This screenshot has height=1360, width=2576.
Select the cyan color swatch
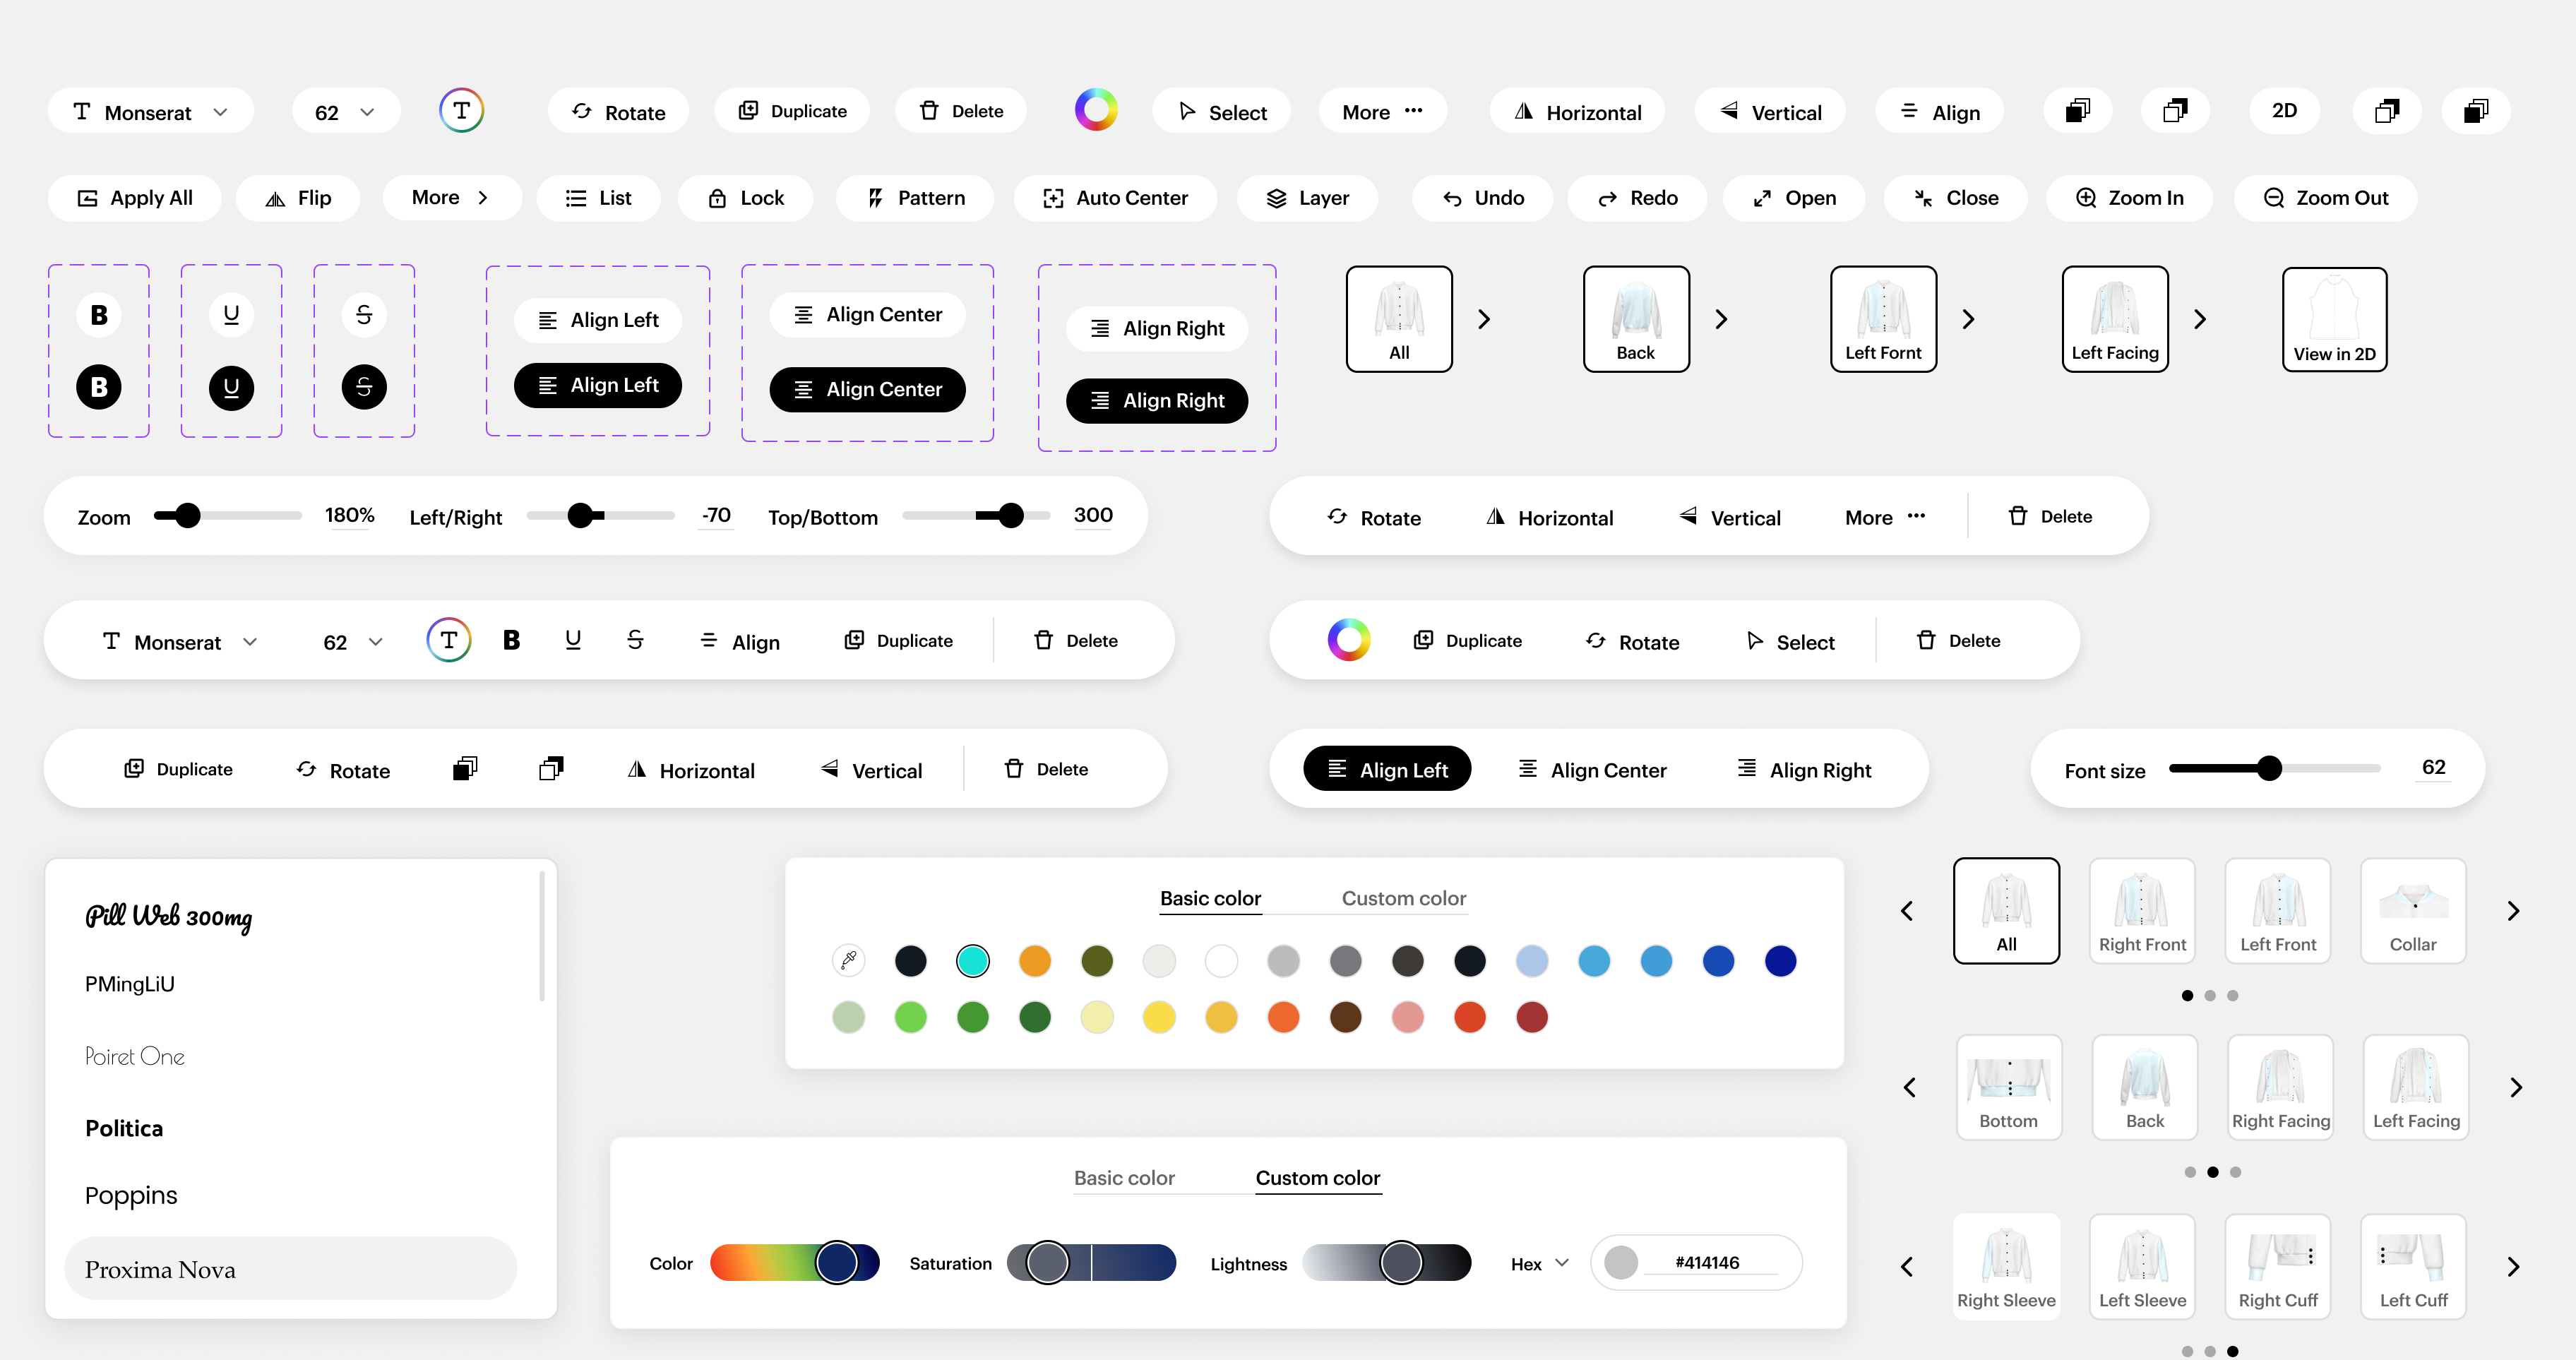click(x=972, y=961)
